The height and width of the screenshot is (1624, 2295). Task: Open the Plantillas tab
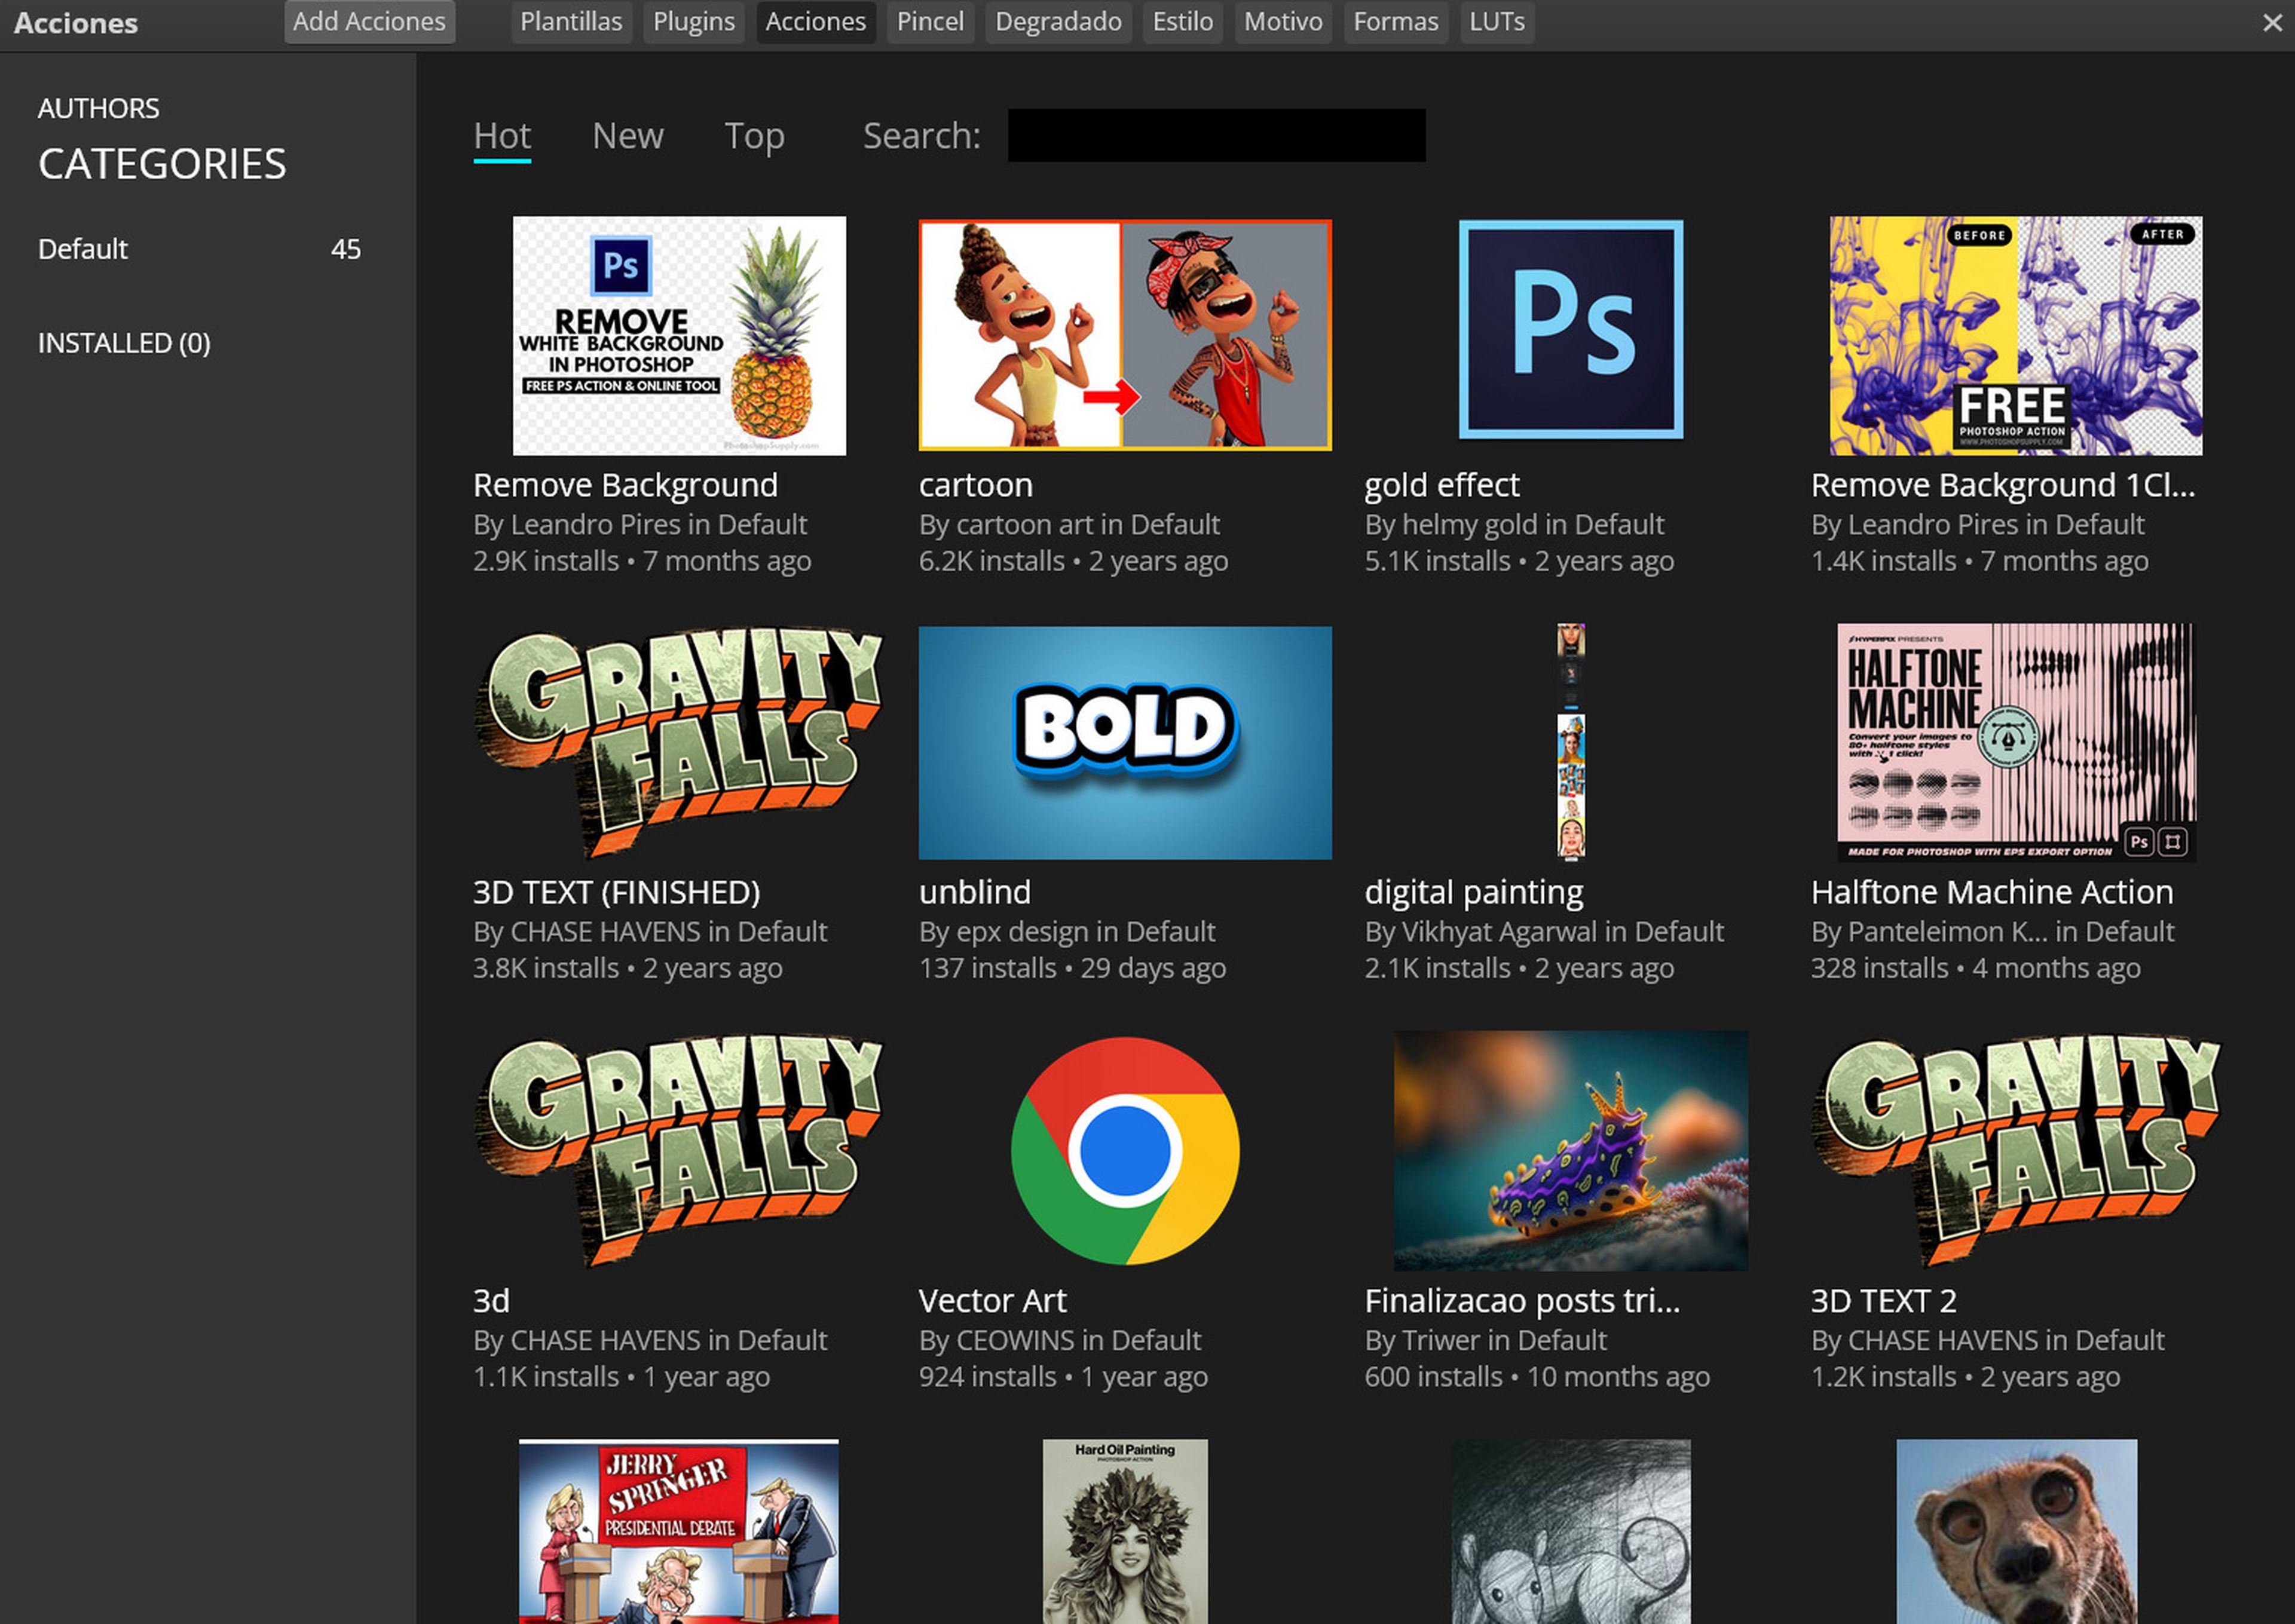pyautogui.click(x=571, y=22)
